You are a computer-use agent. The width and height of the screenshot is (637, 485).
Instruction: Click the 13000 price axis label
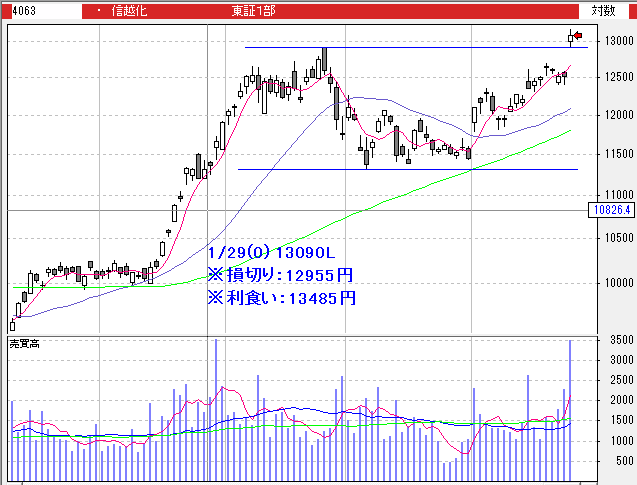coord(614,41)
